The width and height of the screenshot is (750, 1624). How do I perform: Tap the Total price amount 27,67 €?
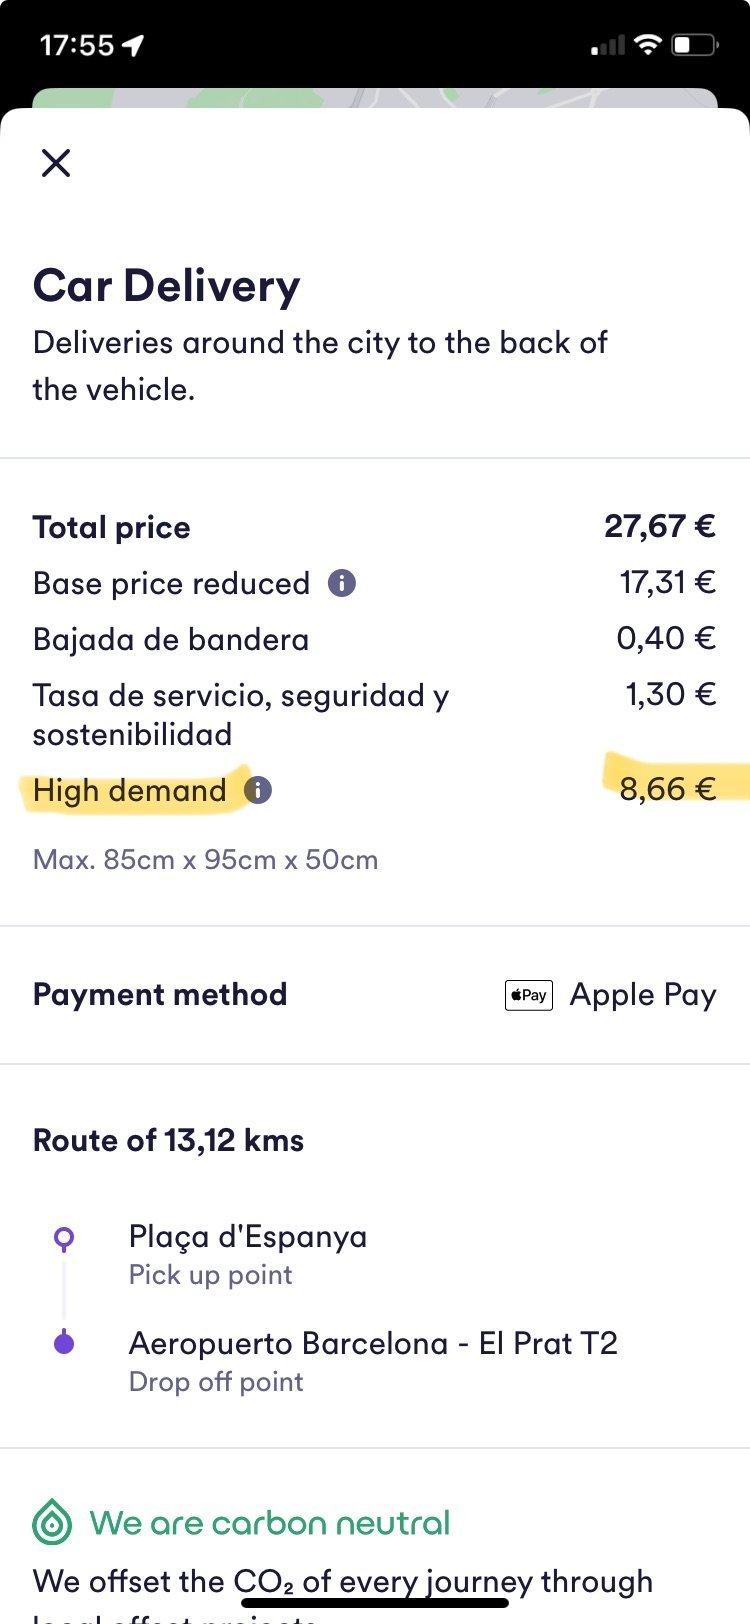coord(660,526)
